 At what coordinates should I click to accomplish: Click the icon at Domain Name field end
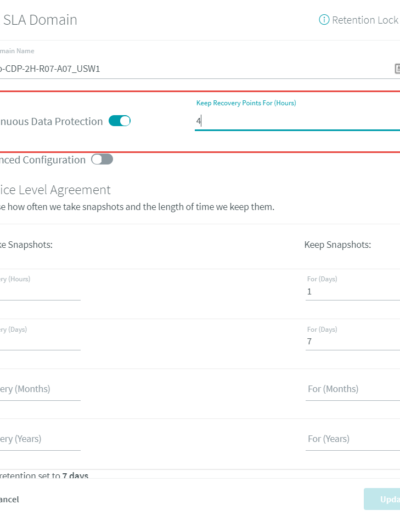pos(397,69)
